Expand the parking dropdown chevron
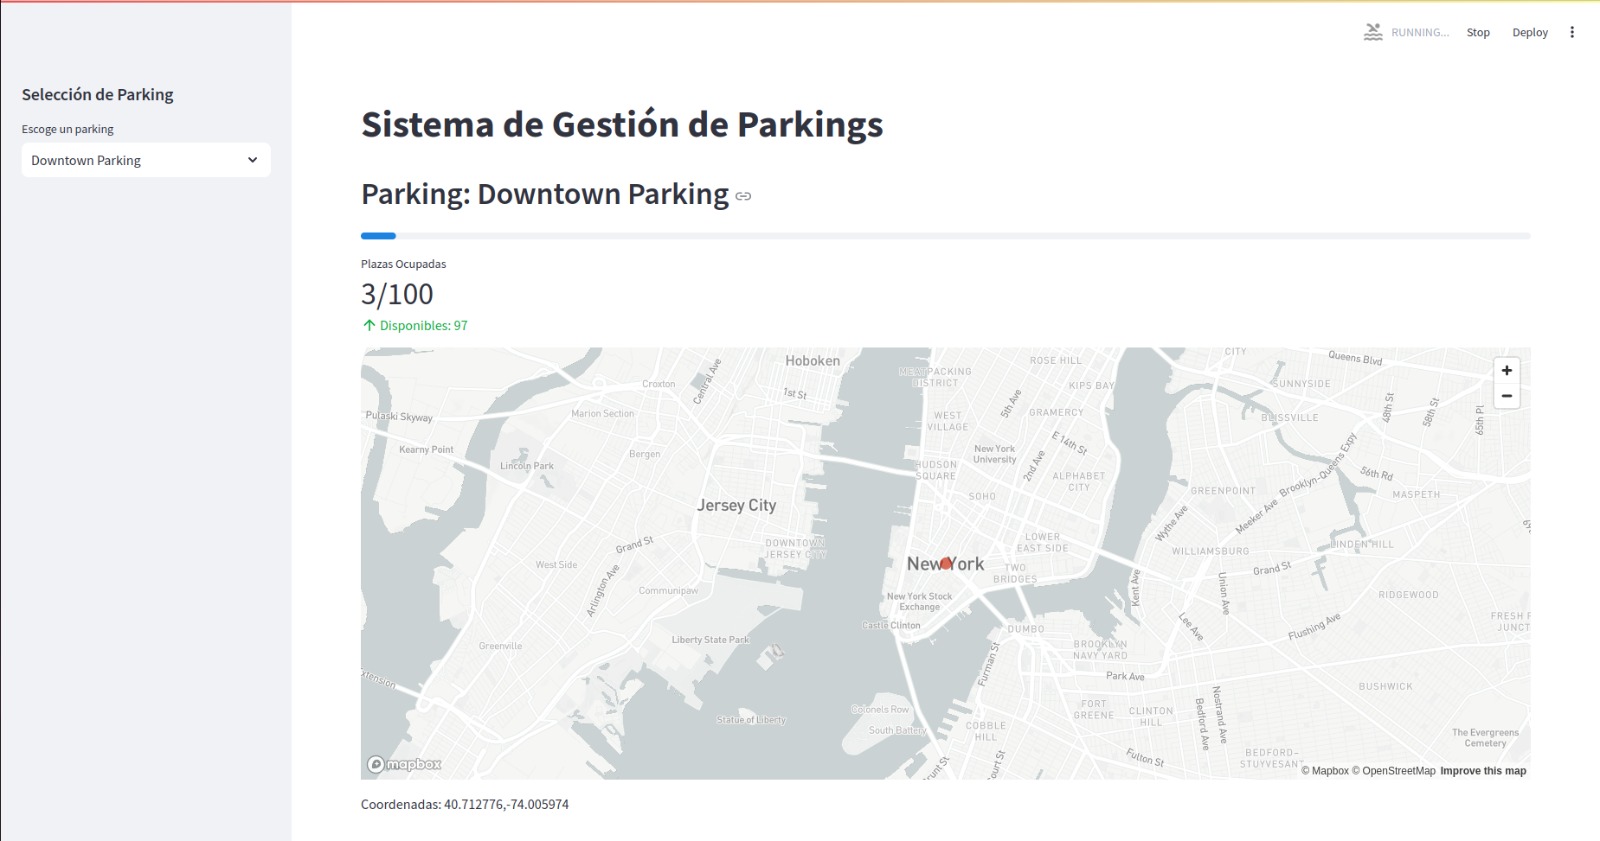 pos(252,160)
